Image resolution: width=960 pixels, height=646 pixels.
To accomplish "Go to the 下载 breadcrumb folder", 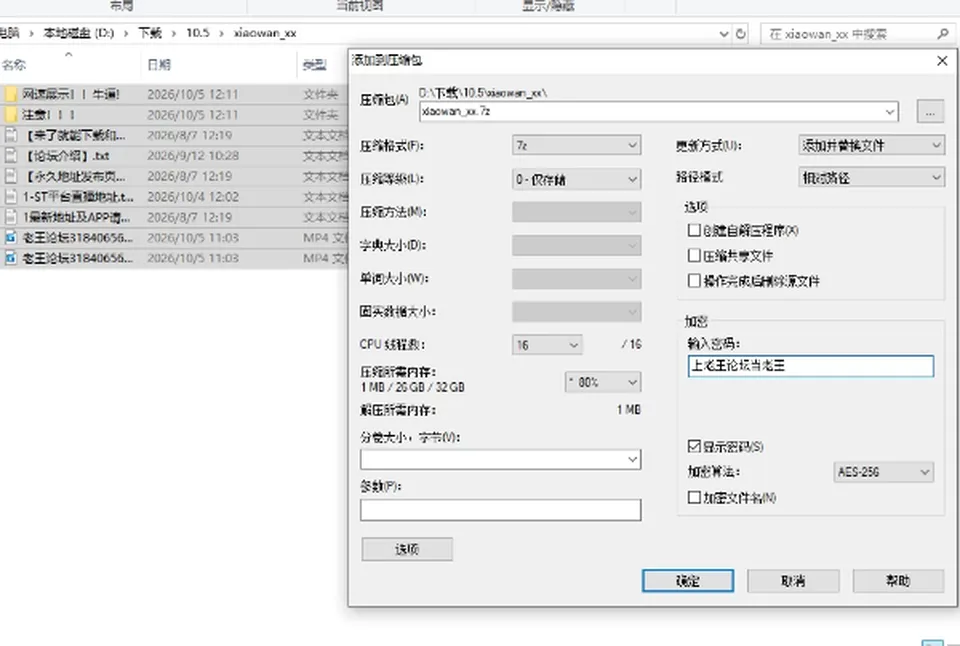I will point(149,33).
